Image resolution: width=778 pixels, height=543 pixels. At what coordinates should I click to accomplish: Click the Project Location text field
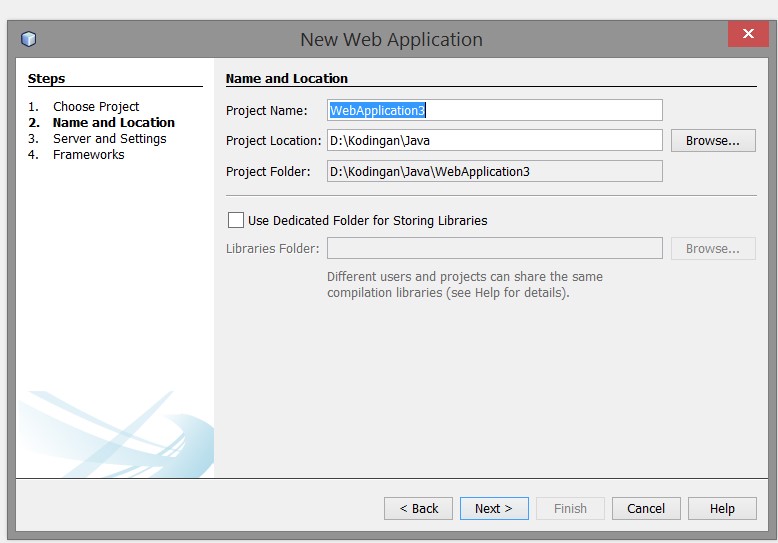tap(495, 140)
